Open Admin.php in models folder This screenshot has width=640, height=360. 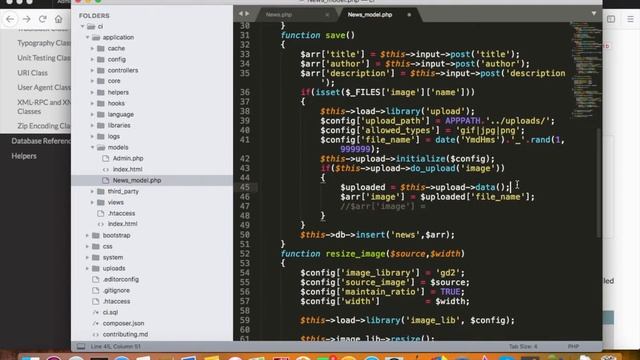click(x=128, y=158)
